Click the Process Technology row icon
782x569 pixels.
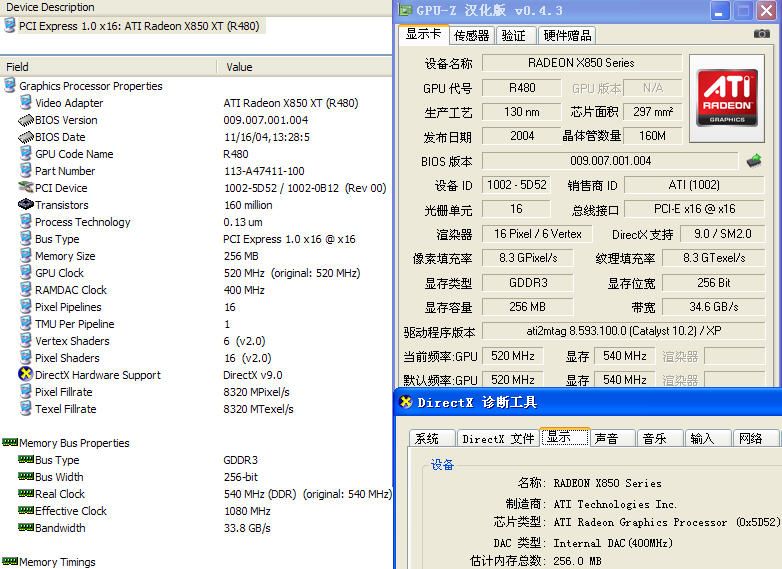tap(26, 221)
